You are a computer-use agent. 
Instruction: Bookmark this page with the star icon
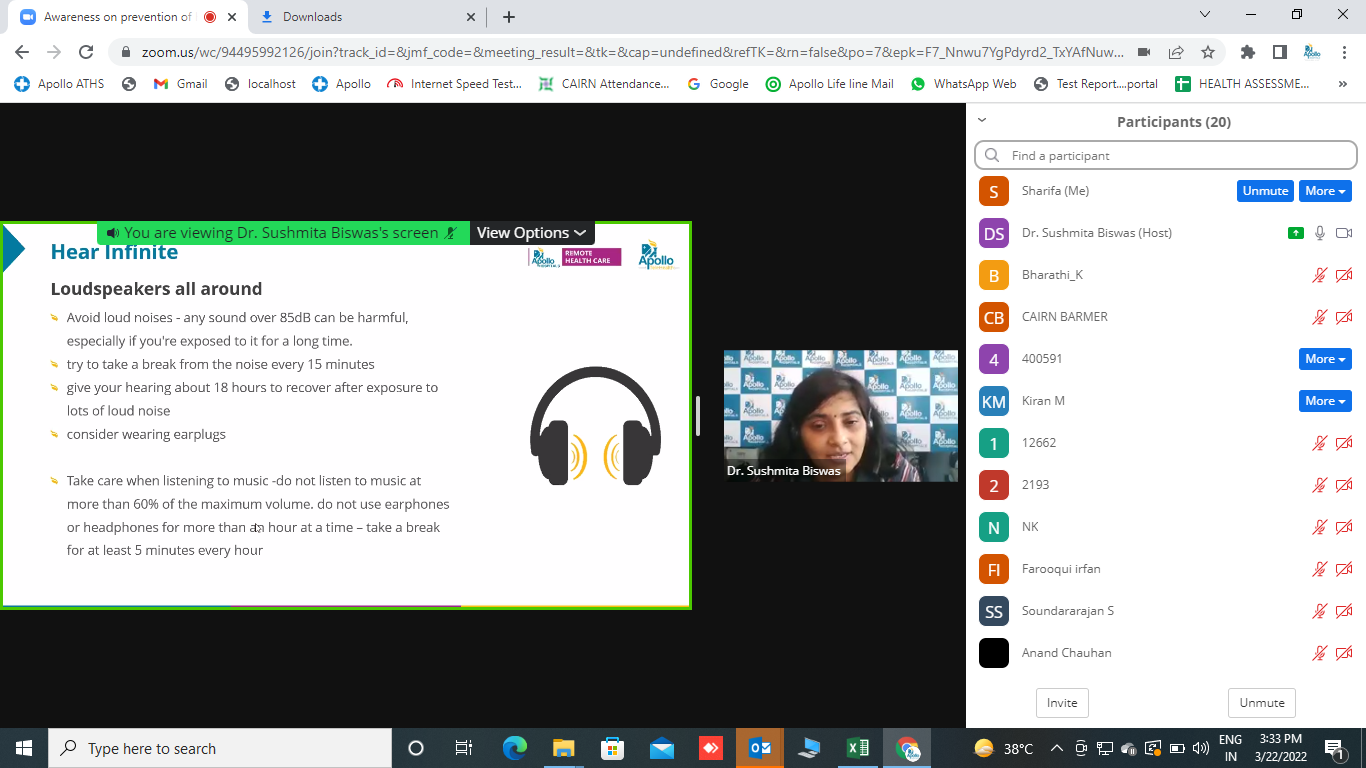tap(1208, 52)
